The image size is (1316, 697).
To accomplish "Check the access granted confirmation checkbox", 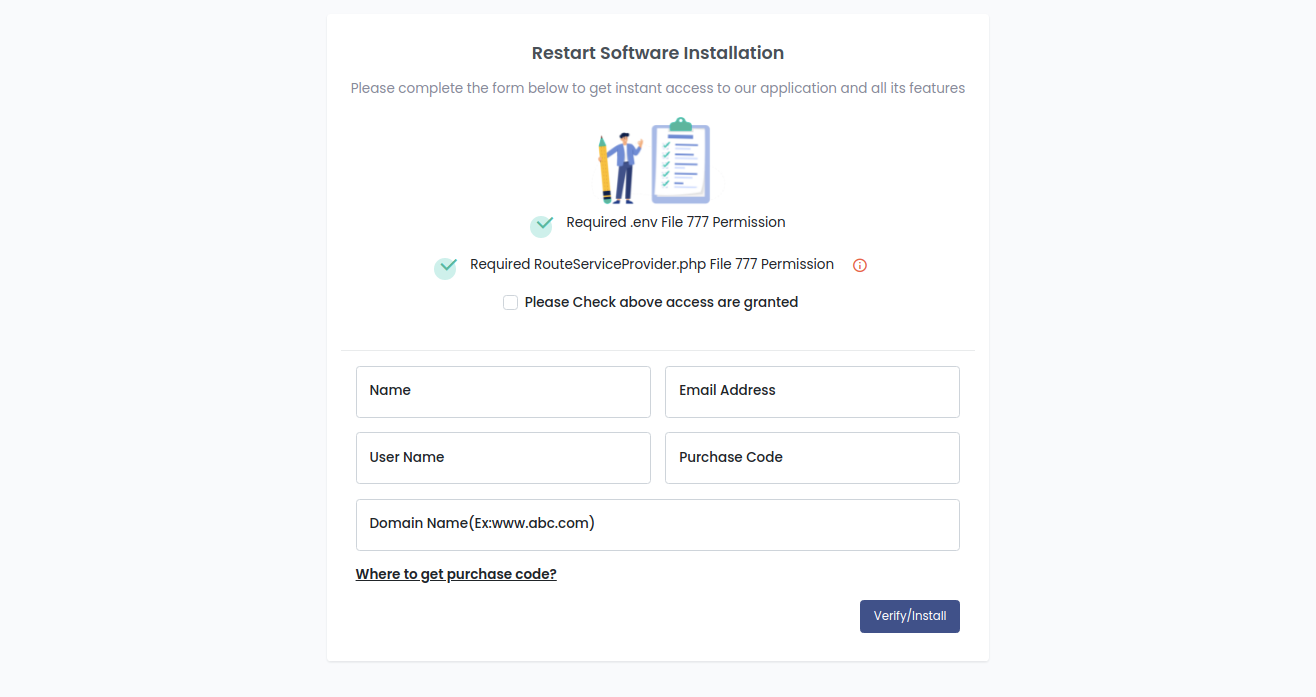I will pos(510,302).
